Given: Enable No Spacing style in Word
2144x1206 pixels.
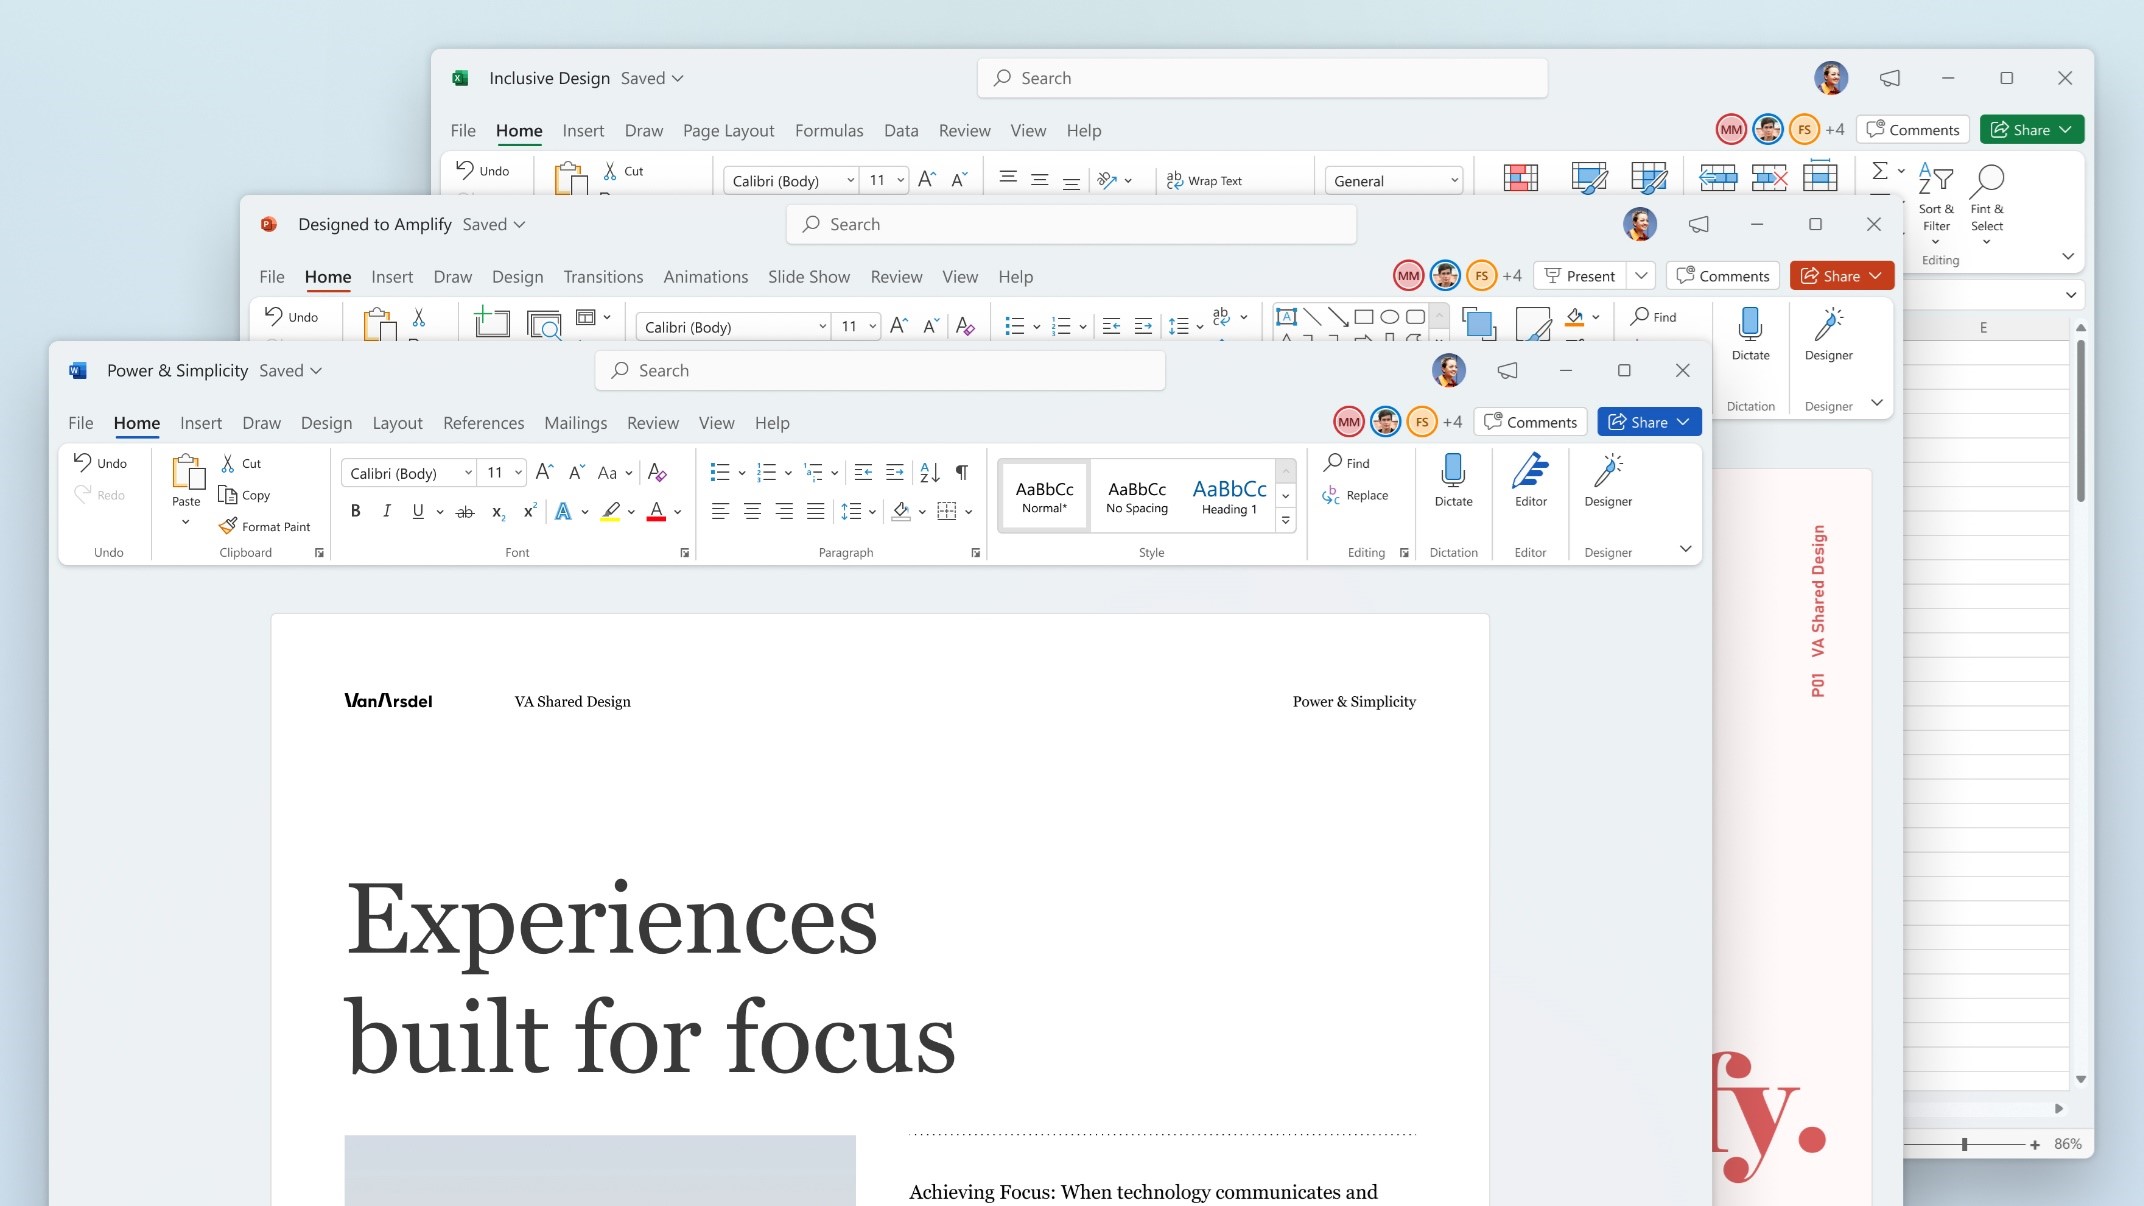Looking at the screenshot, I should click(x=1134, y=493).
